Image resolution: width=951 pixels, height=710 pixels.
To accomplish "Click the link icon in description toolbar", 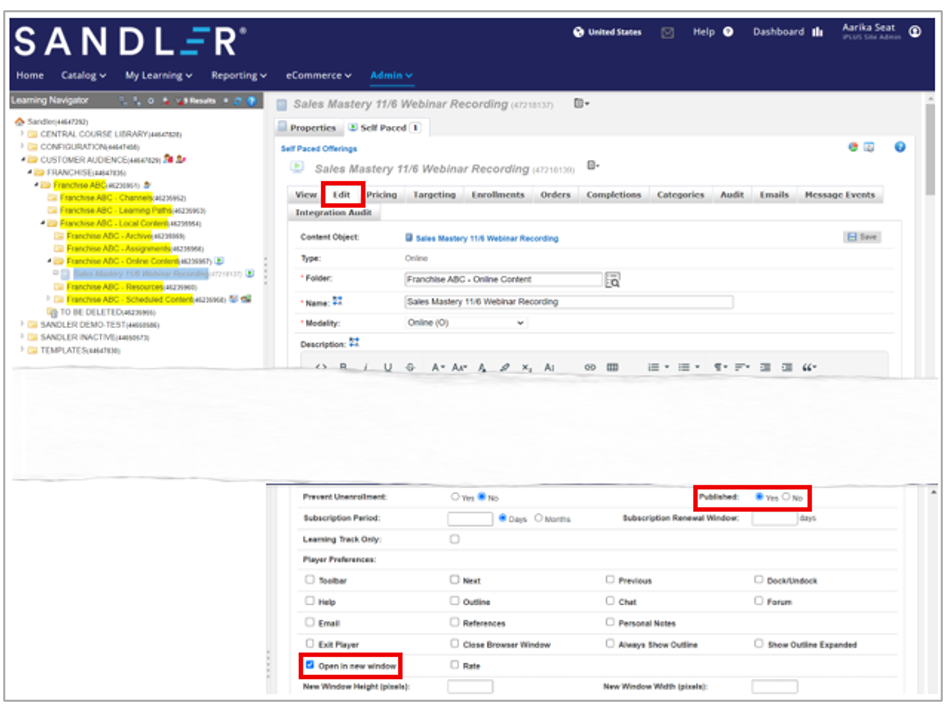I will point(589,367).
